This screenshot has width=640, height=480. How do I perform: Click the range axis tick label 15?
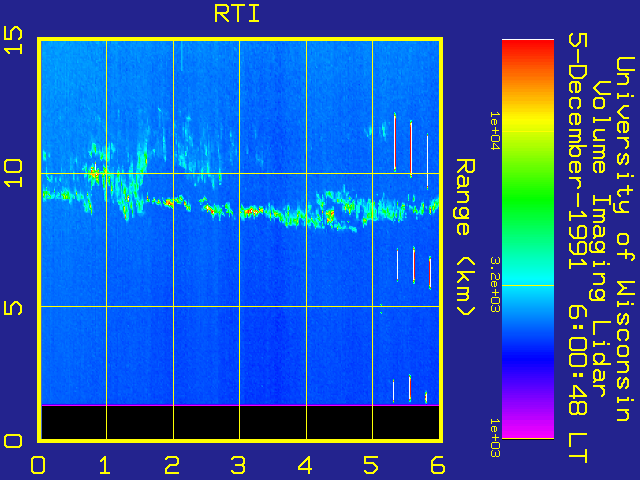point(13,40)
